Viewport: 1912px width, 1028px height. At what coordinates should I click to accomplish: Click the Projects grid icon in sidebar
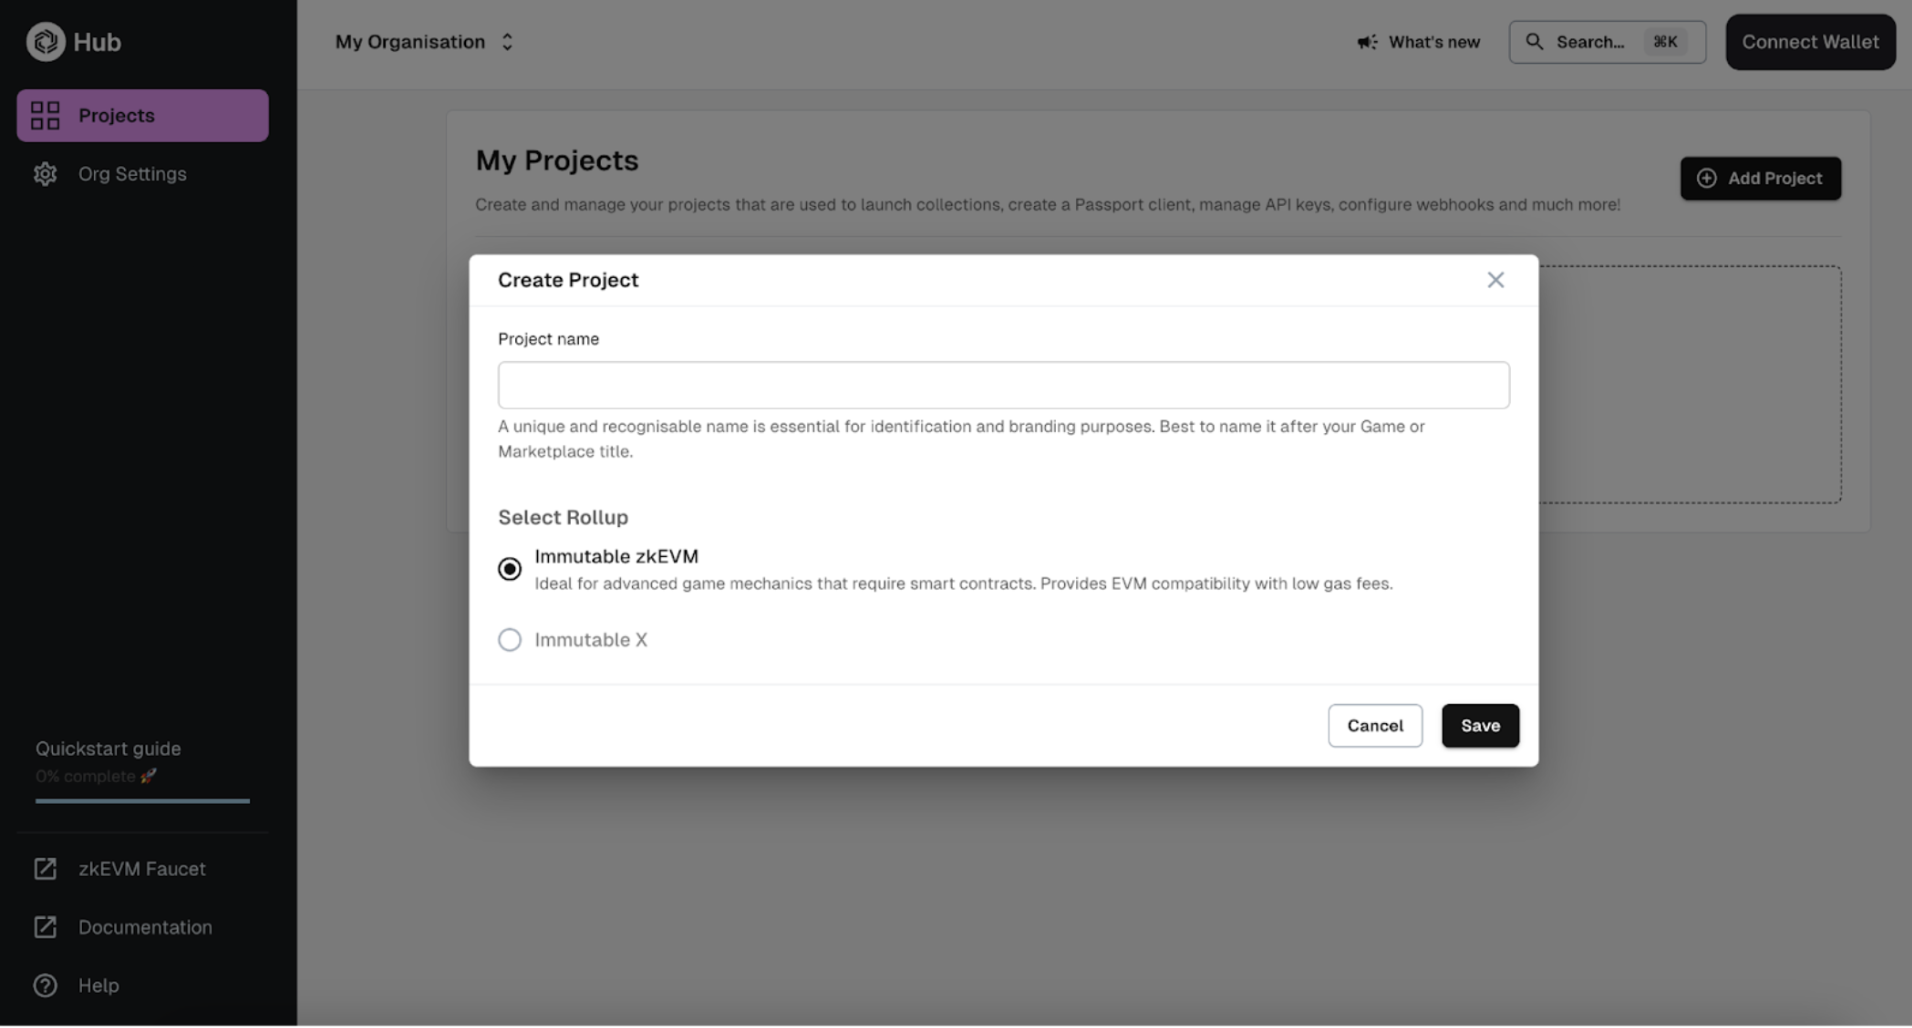tap(45, 116)
